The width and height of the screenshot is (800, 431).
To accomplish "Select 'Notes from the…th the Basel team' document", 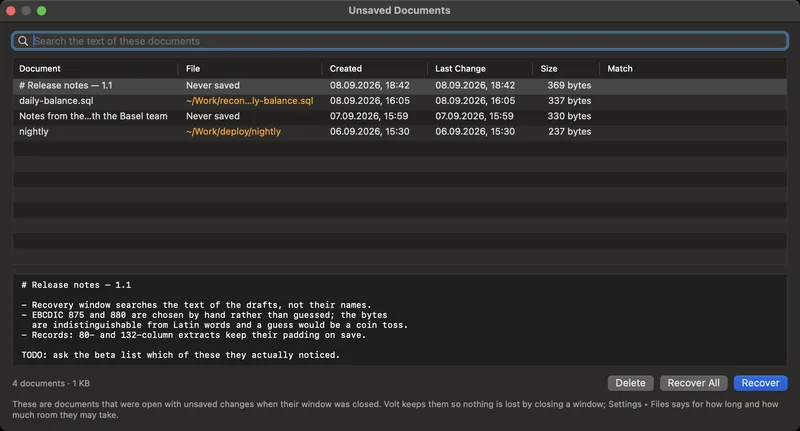I will [x=399, y=116].
